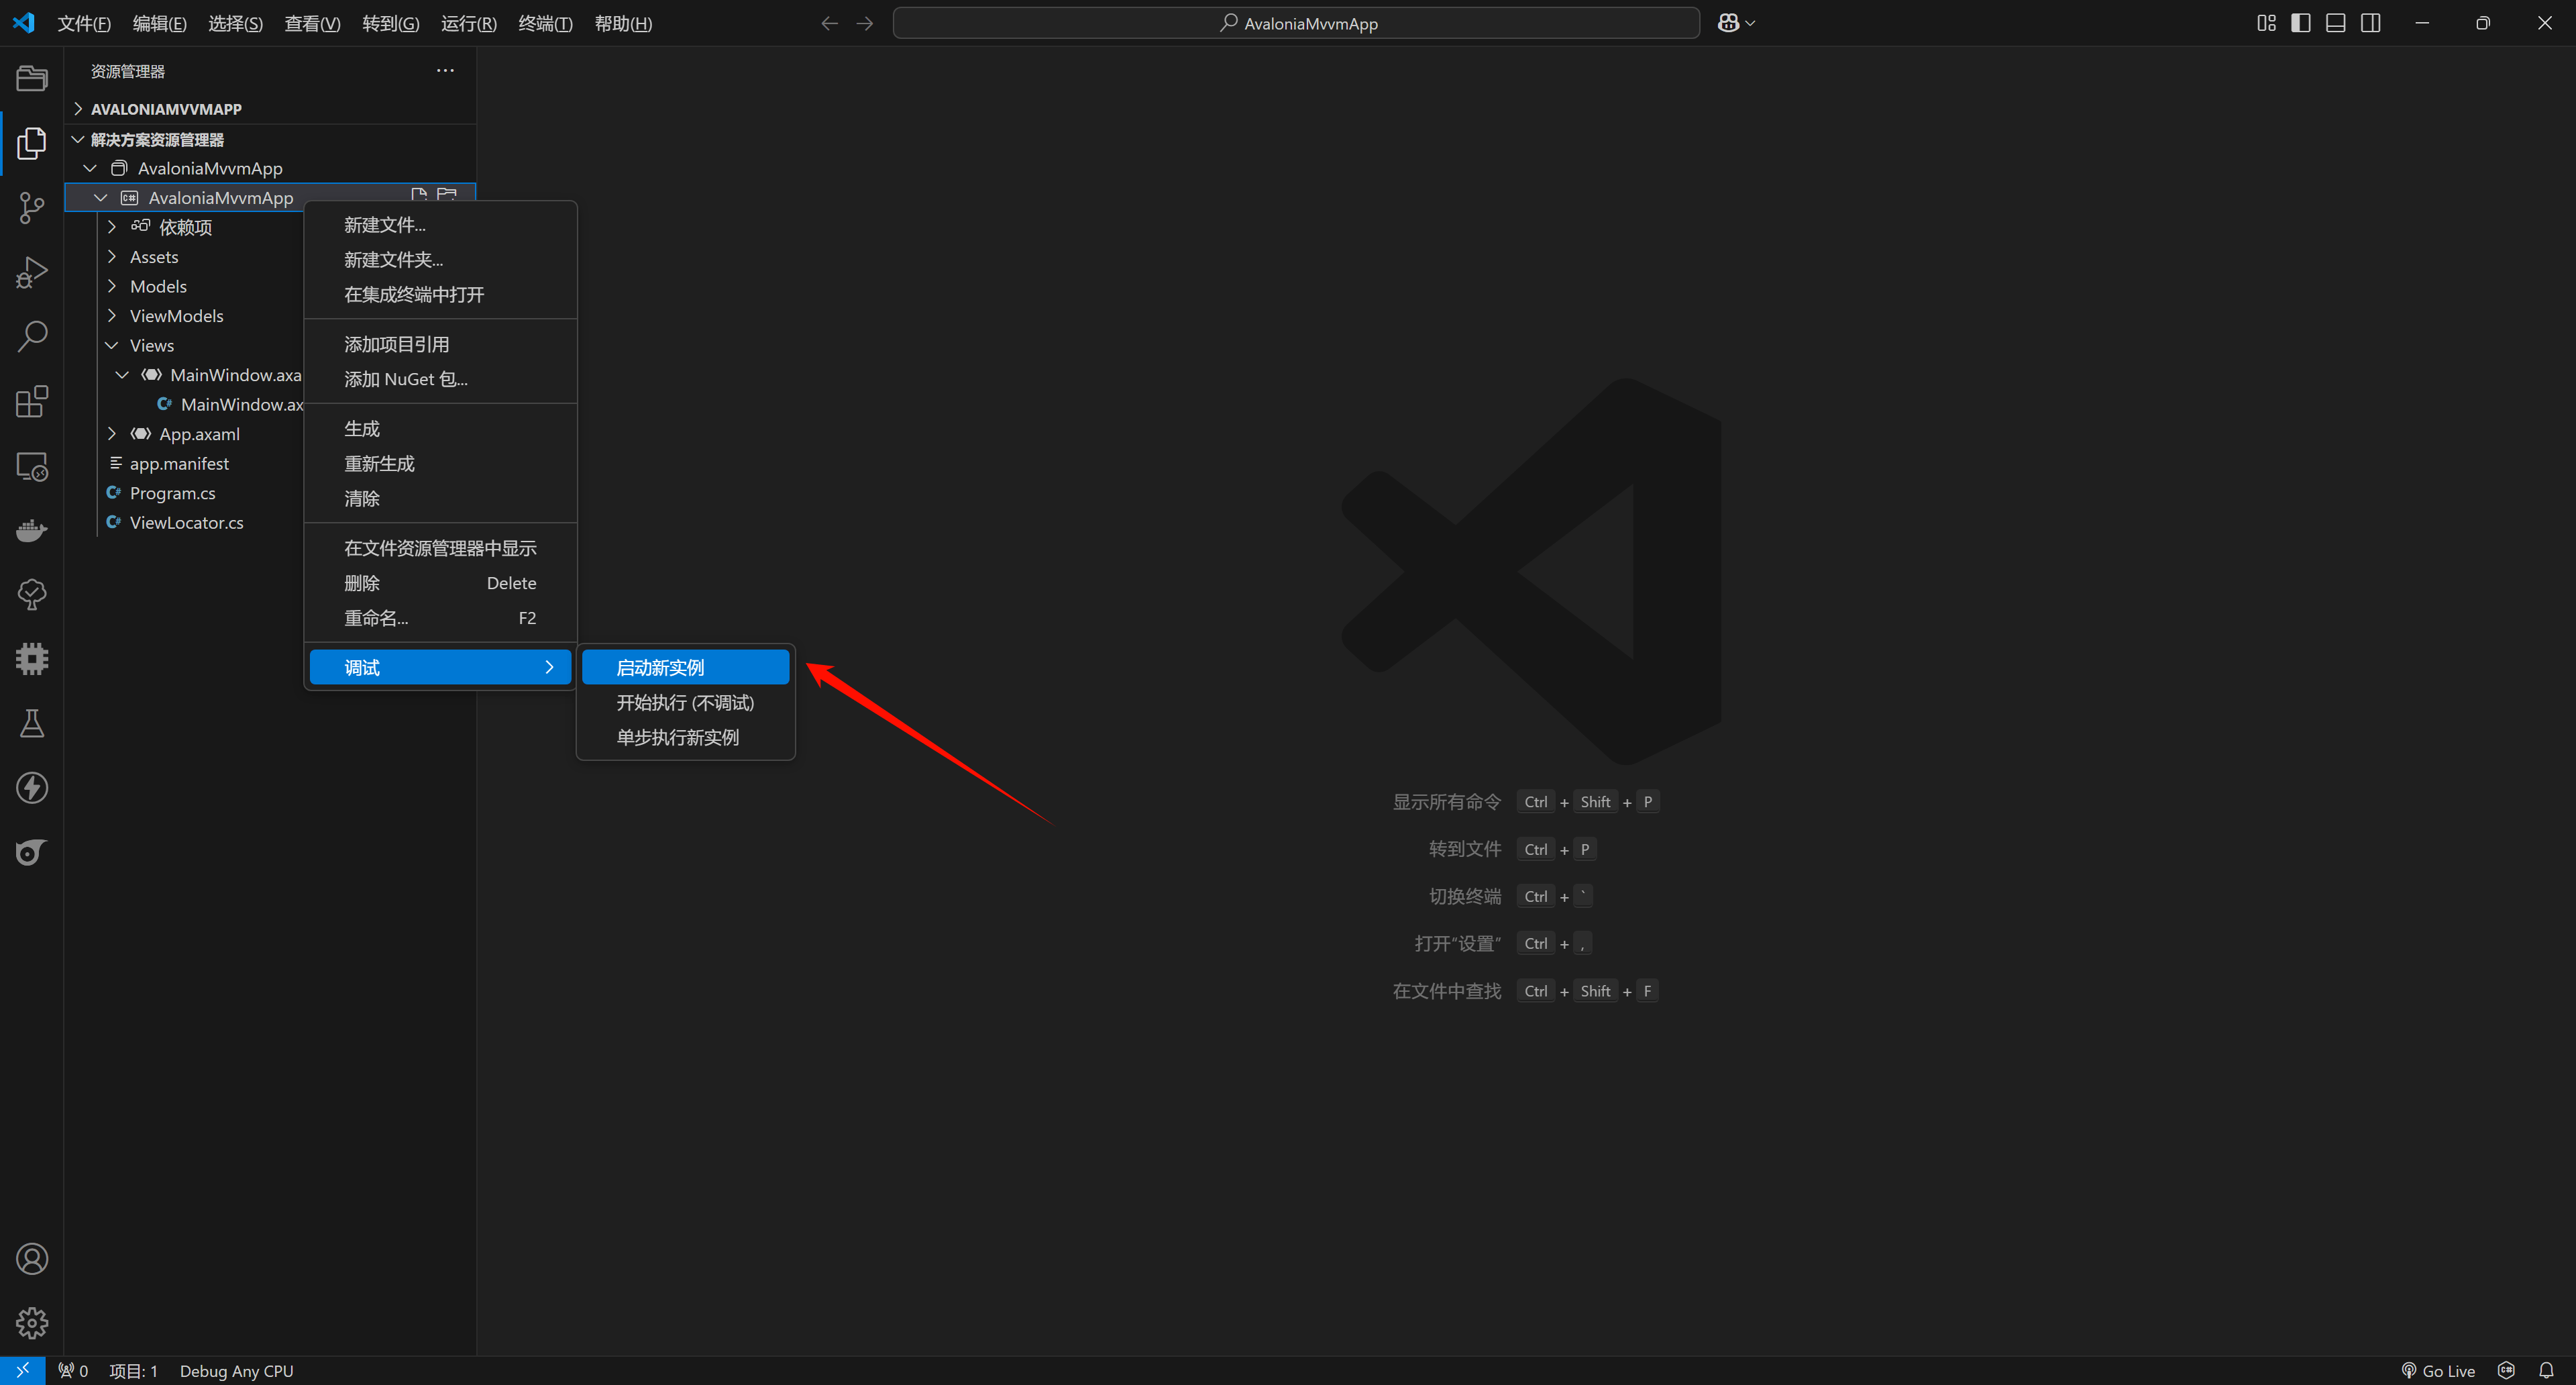Image resolution: width=2576 pixels, height=1385 pixels.
Task: Expand AVALONIAMVVMAPP folder section
Action: pyautogui.click(x=78, y=108)
